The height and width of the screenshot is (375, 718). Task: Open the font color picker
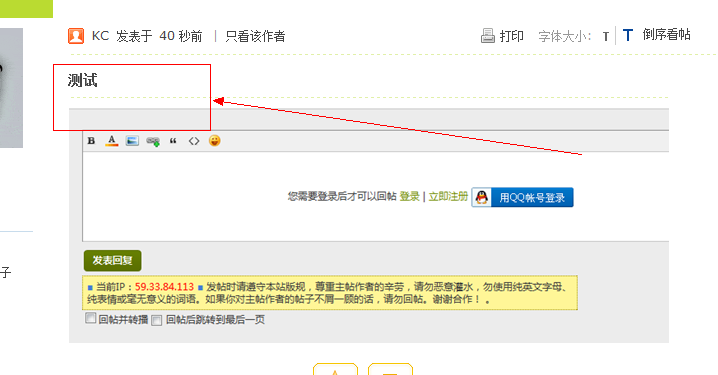coord(112,141)
